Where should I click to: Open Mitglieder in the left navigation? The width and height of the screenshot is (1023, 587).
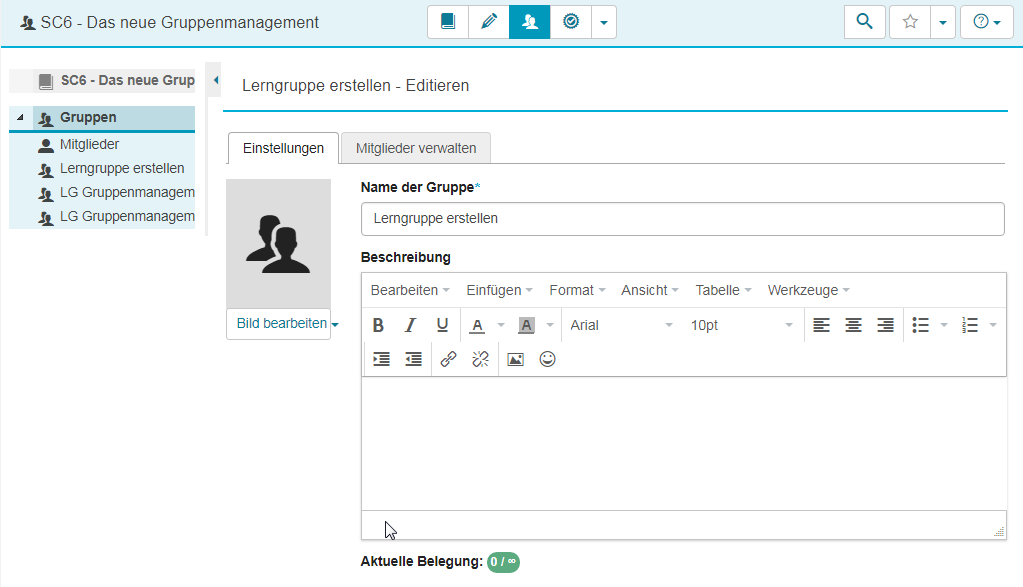coord(89,144)
